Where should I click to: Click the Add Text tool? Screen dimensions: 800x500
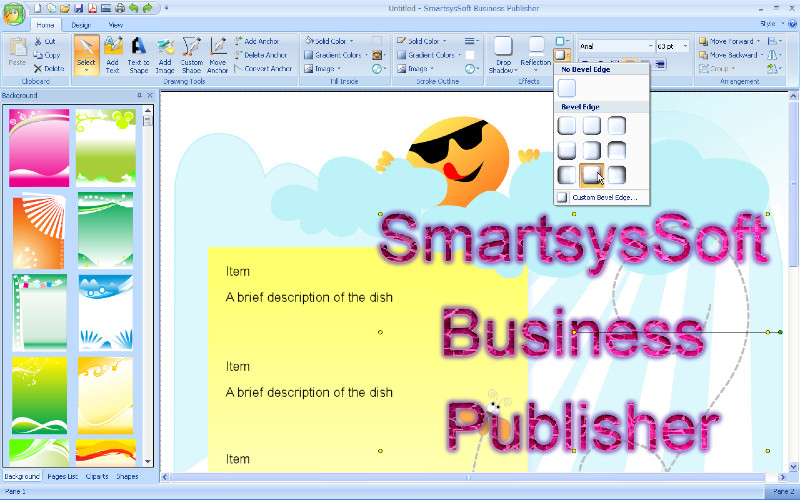[x=113, y=55]
